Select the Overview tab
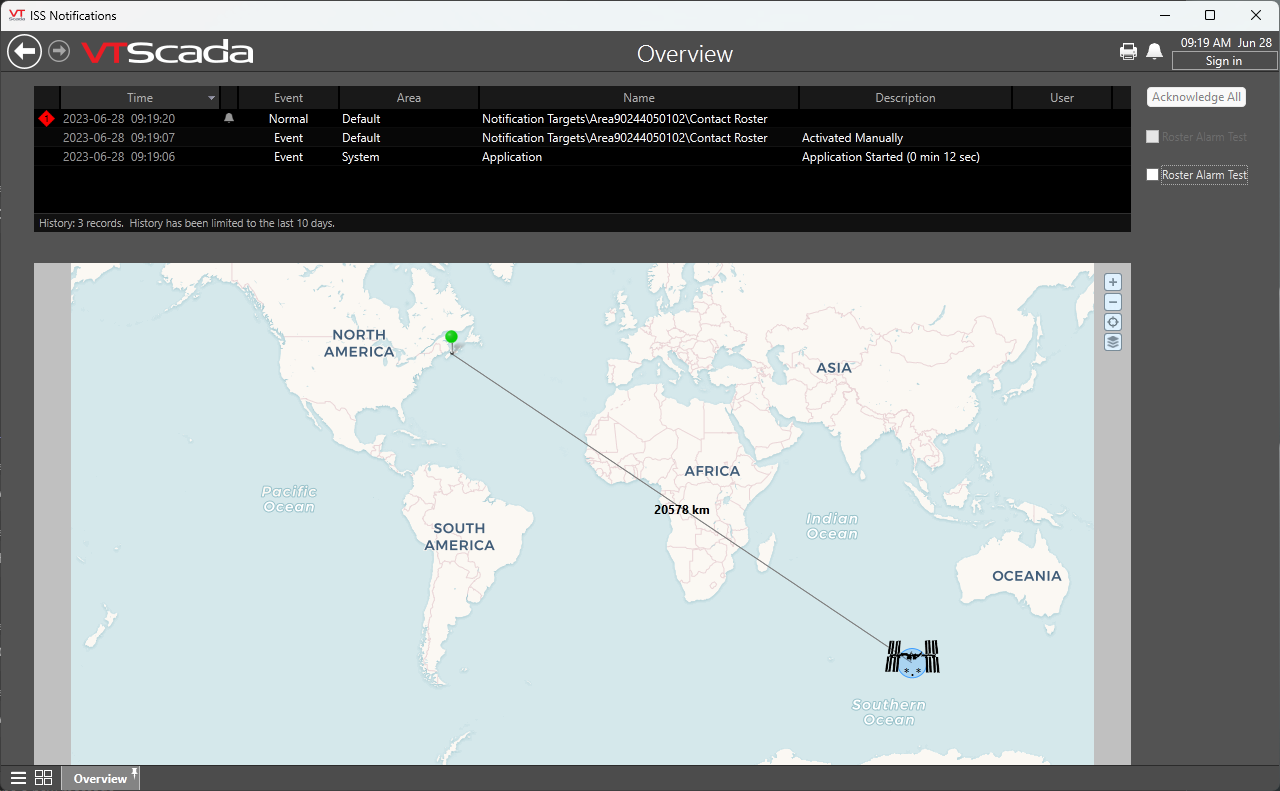The width and height of the screenshot is (1280, 791). (100, 778)
